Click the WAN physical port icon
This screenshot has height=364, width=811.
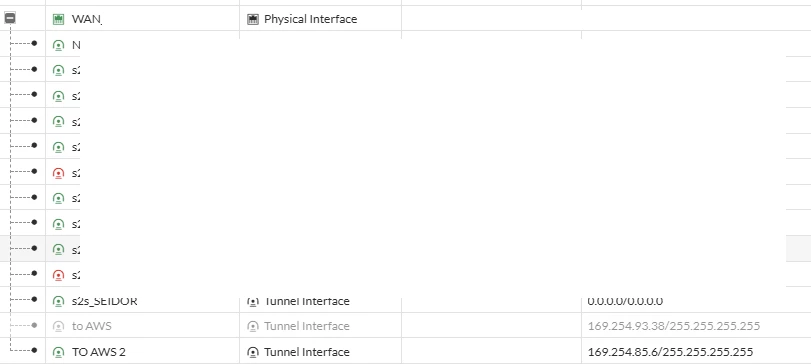58,19
